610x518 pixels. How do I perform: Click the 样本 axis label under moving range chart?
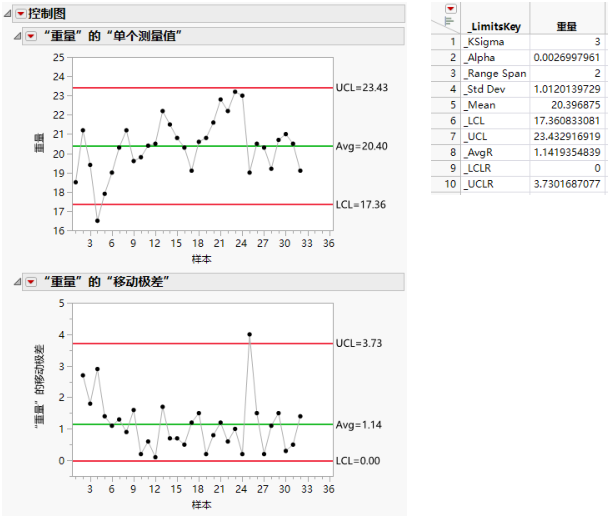(x=202, y=505)
